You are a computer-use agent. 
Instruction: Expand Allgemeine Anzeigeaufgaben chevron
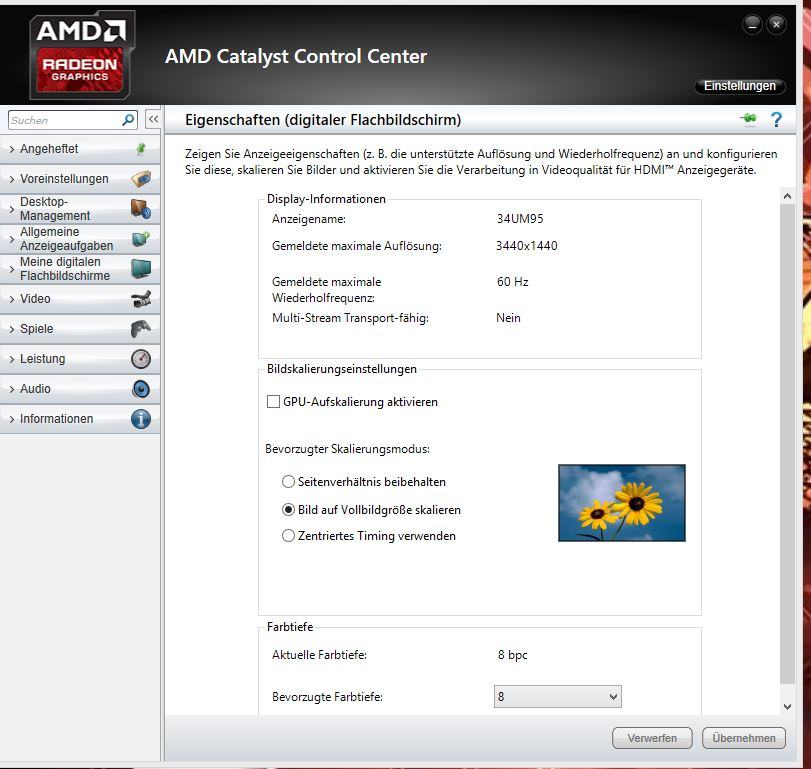pyautogui.click(x=12, y=239)
